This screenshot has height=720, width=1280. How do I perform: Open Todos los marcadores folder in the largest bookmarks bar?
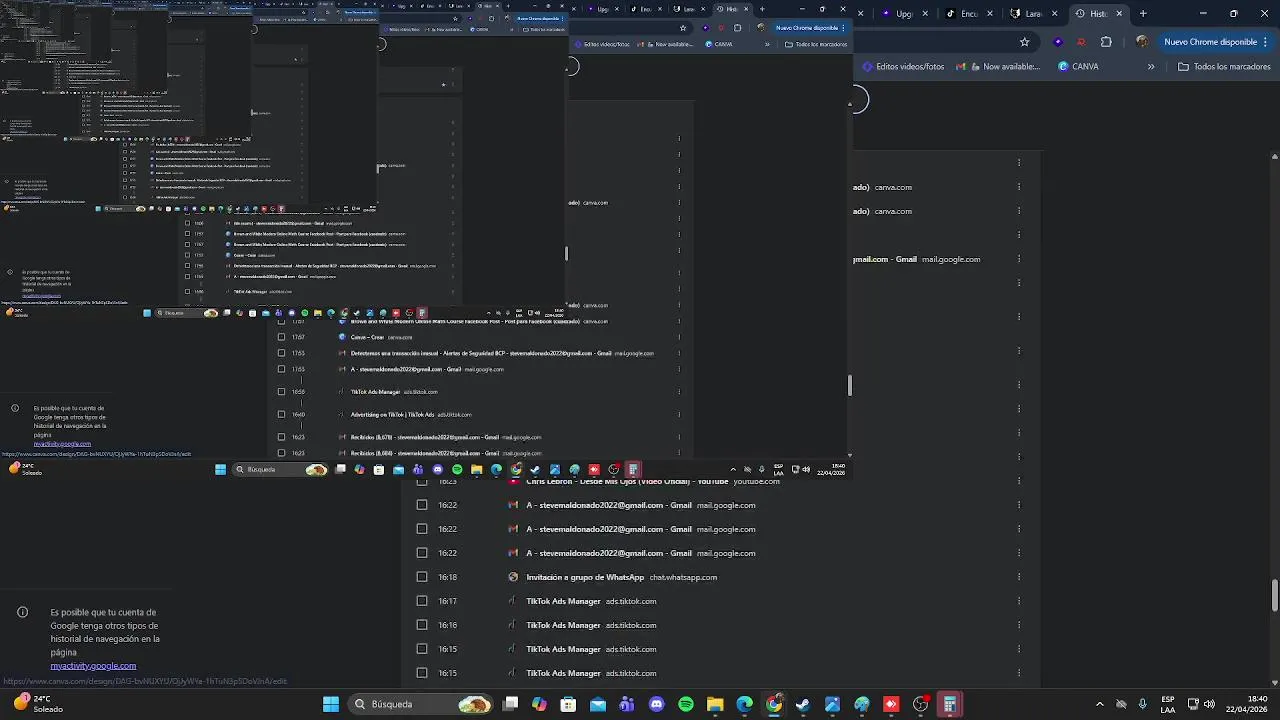tap(1224, 67)
